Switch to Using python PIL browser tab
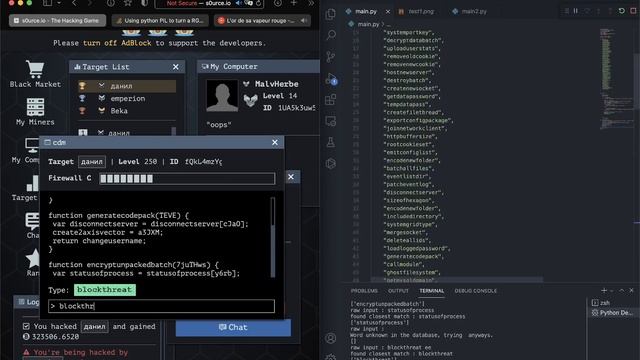The image size is (640, 360). [160, 20]
